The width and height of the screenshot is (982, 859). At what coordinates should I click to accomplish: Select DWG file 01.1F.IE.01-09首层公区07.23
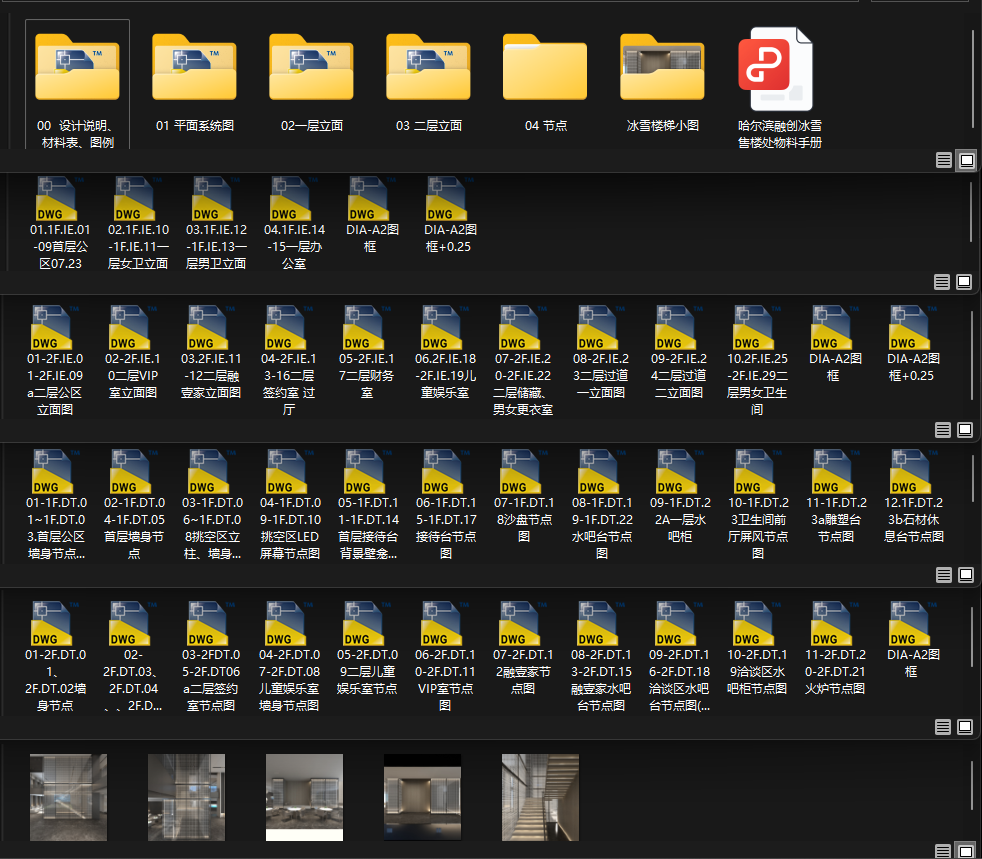click(x=60, y=224)
